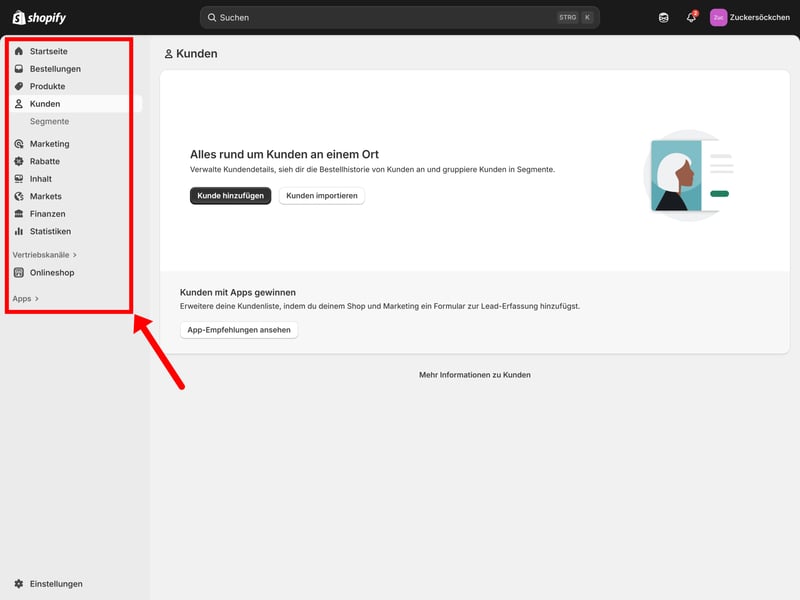Image resolution: width=800 pixels, height=600 pixels.
Task: Go to Markets in sidebar
Action: [x=46, y=196]
